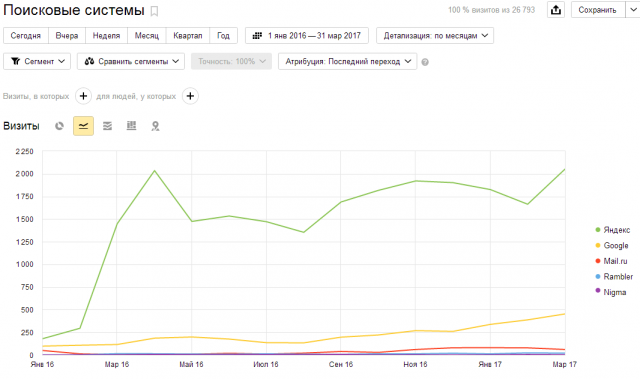Image resolution: width=640 pixels, height=379 pixels.
Task: Open the Сегмент dropdown
Action: [x=37, y=61]
